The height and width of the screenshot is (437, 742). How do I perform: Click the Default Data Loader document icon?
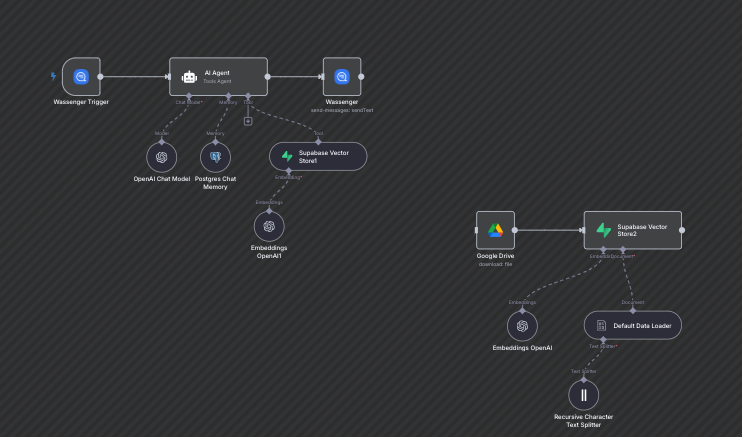(x=601, y=325)
